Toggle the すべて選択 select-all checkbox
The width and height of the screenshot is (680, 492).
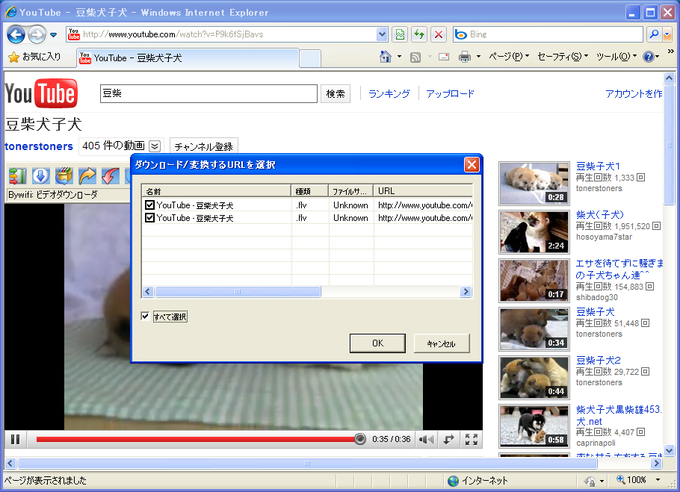145,316
